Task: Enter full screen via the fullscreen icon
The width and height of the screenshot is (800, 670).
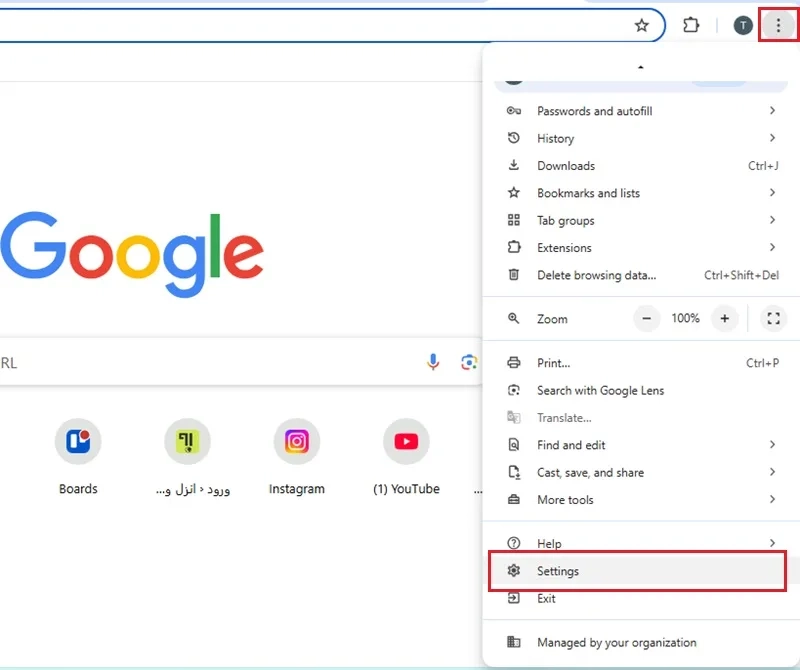Action: coord(773,318)
